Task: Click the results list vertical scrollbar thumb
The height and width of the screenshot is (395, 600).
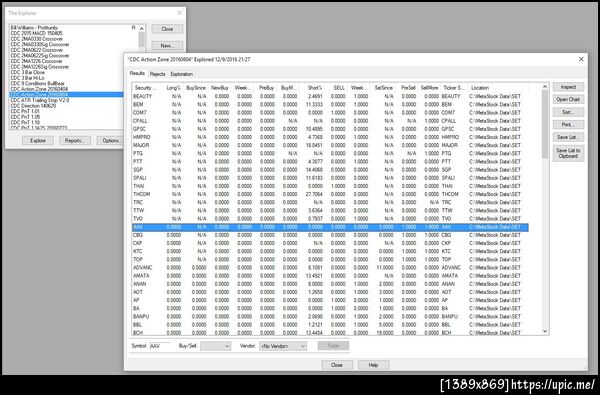Action: [x=545, y=124]
